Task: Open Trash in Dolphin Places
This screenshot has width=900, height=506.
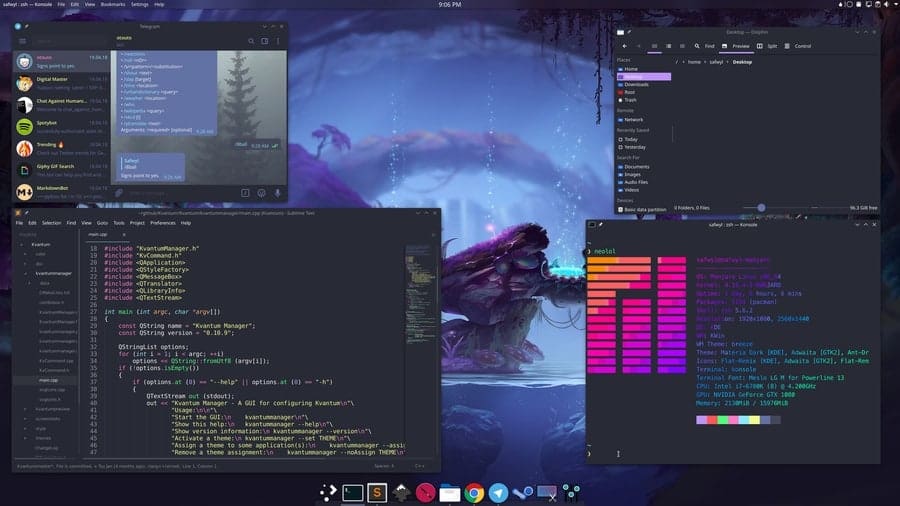Action: (643, 100)
